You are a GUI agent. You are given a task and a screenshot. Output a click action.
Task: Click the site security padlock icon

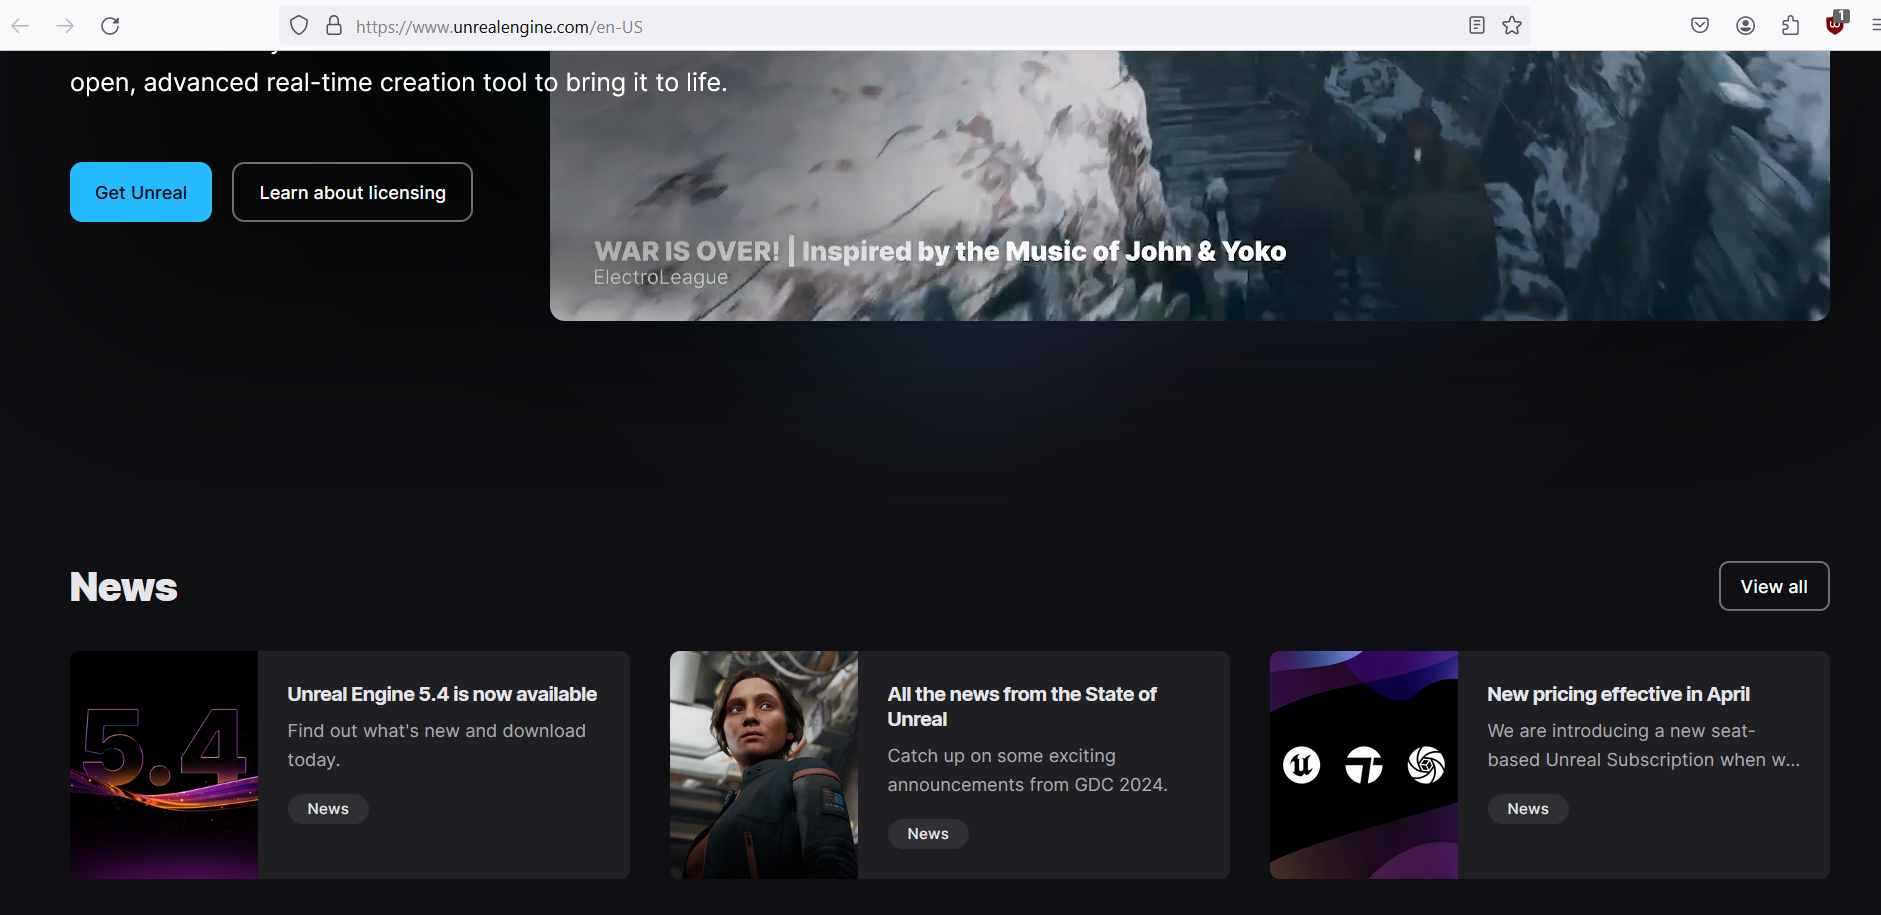pos(334,26)
